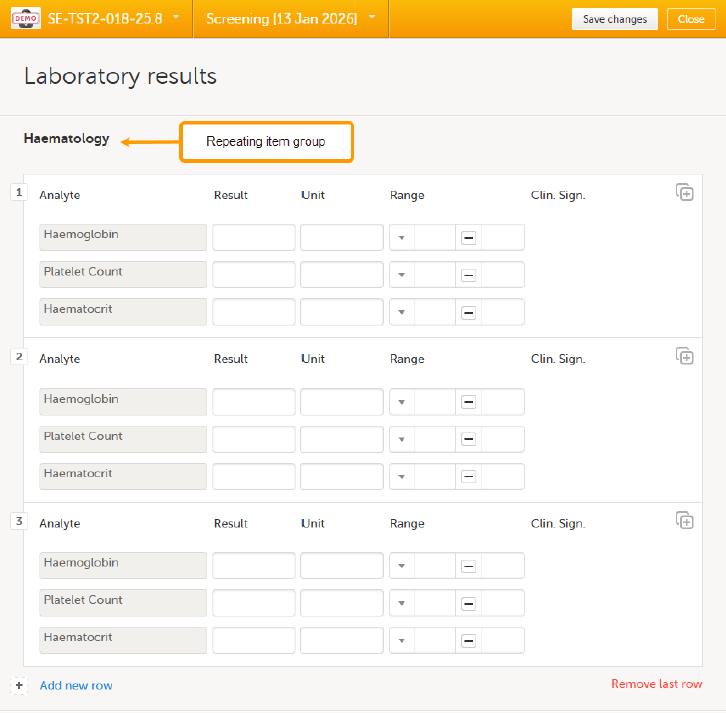Open range dropdown for row 1 Haemoglobin
Viewport: 726px width, 713px height.
tap(401, 238)
